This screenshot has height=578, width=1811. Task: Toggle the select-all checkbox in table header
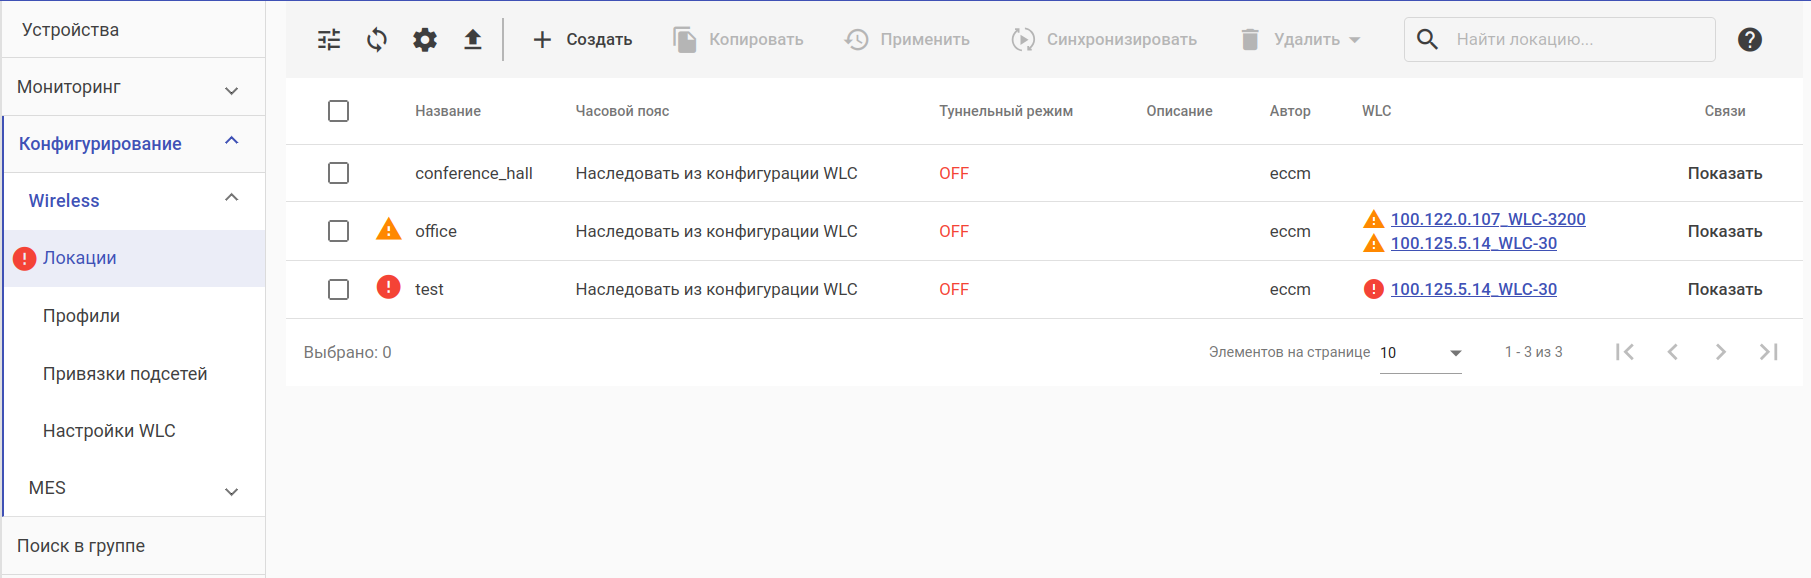tap(339, 111)
